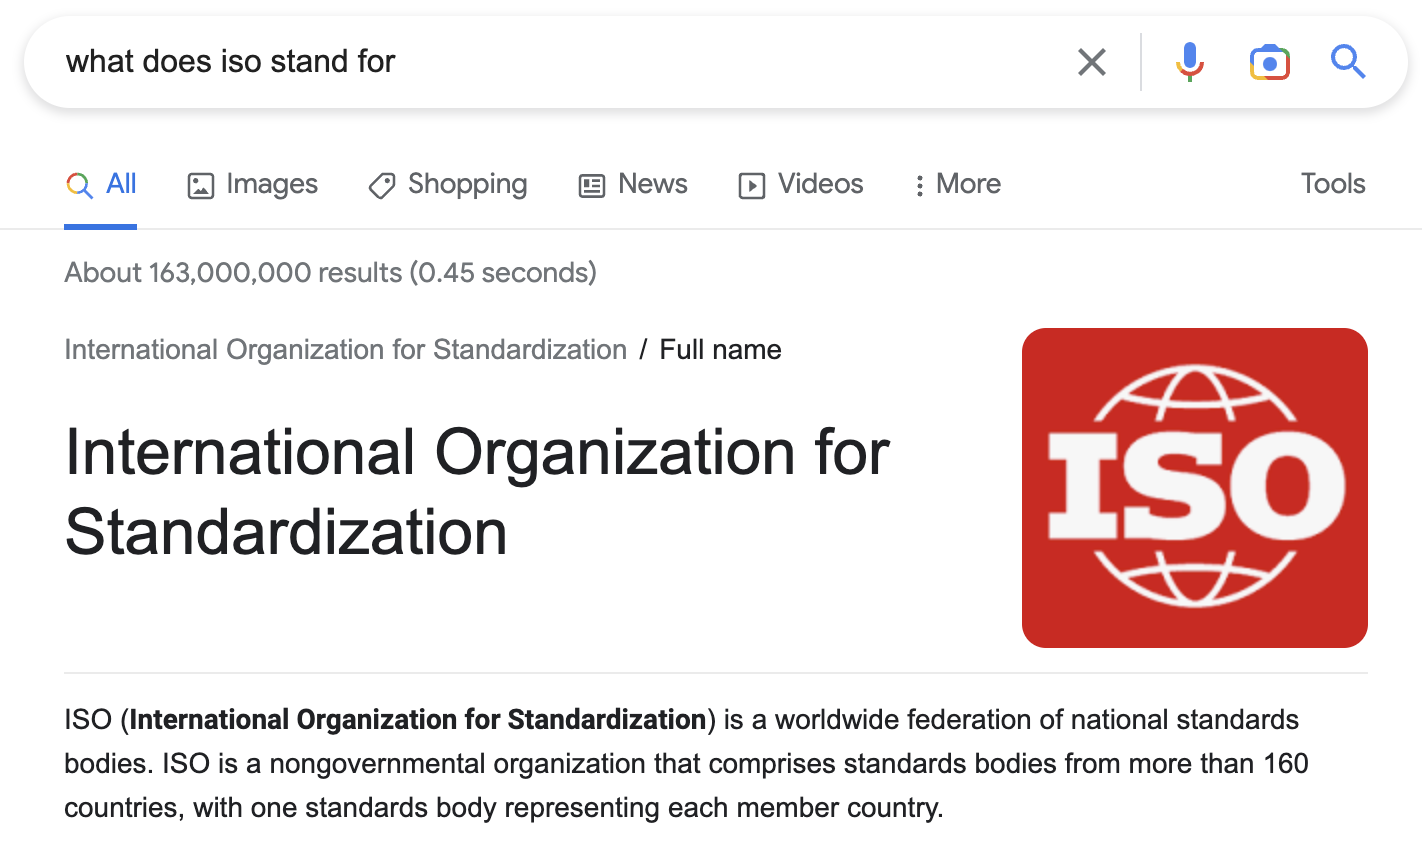This screenshot has height=852, width=1422.
Task: Click the play icon beside Videos
Action: point(751,186)
